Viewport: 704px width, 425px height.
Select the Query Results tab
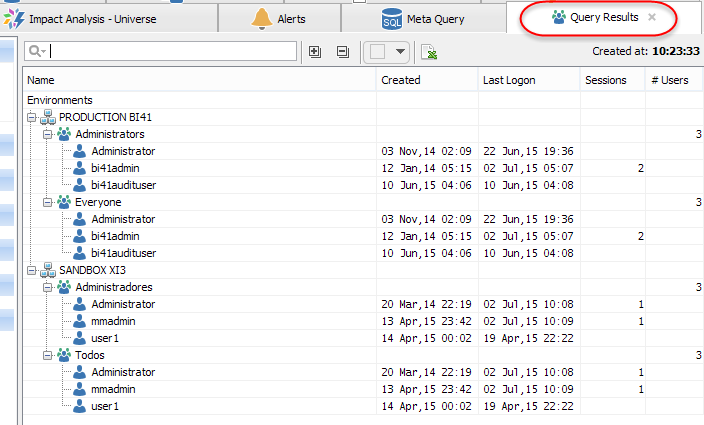coord(604,18)
